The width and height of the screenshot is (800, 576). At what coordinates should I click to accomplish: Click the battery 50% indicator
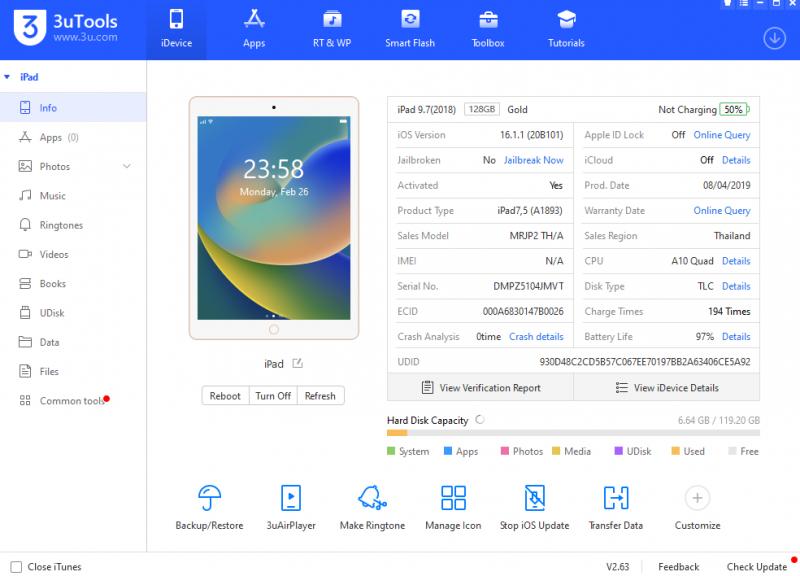click(734, 110)
